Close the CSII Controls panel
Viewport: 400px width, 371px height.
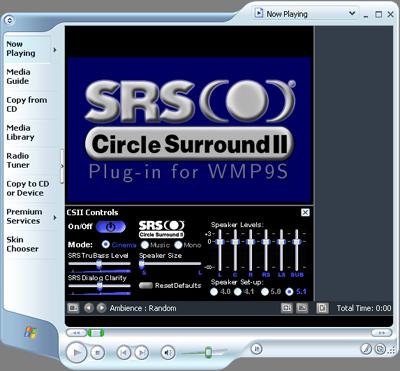pyautogui.click(x=305, y=212)
